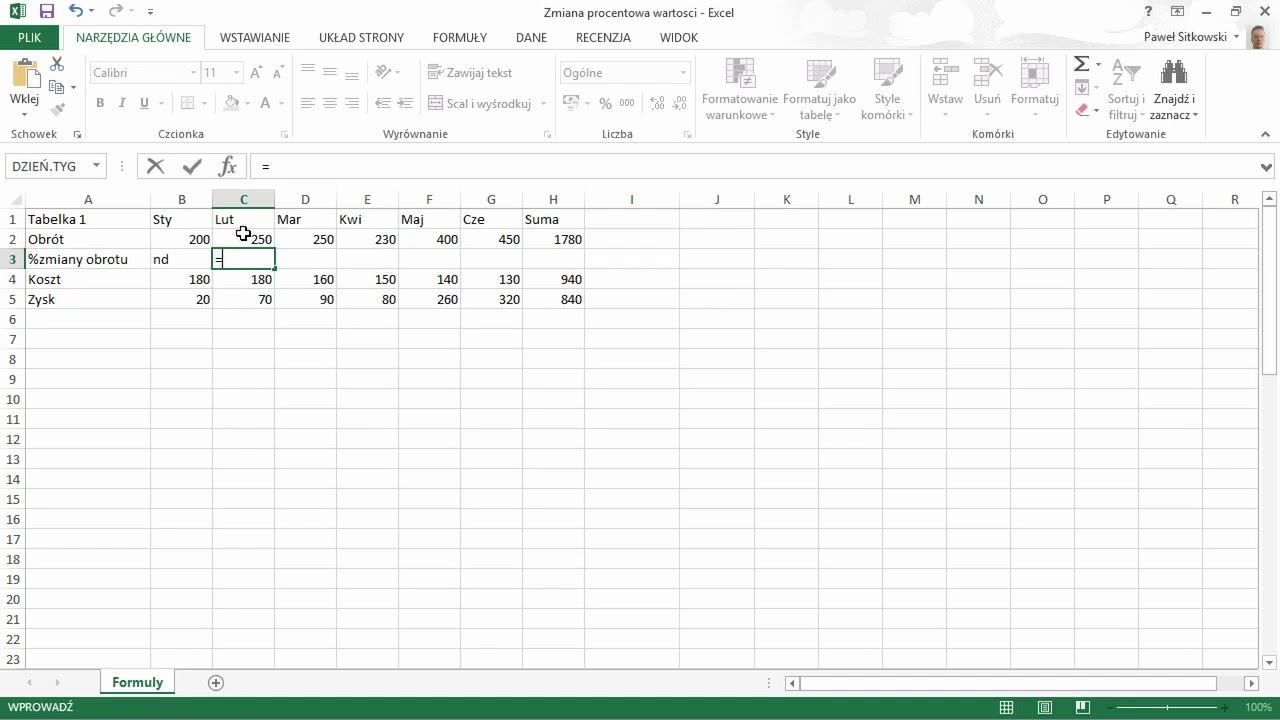
Task: Switch to the WSTAWIANIE tab
Action: pyautogui.click(x=255, y=37)
